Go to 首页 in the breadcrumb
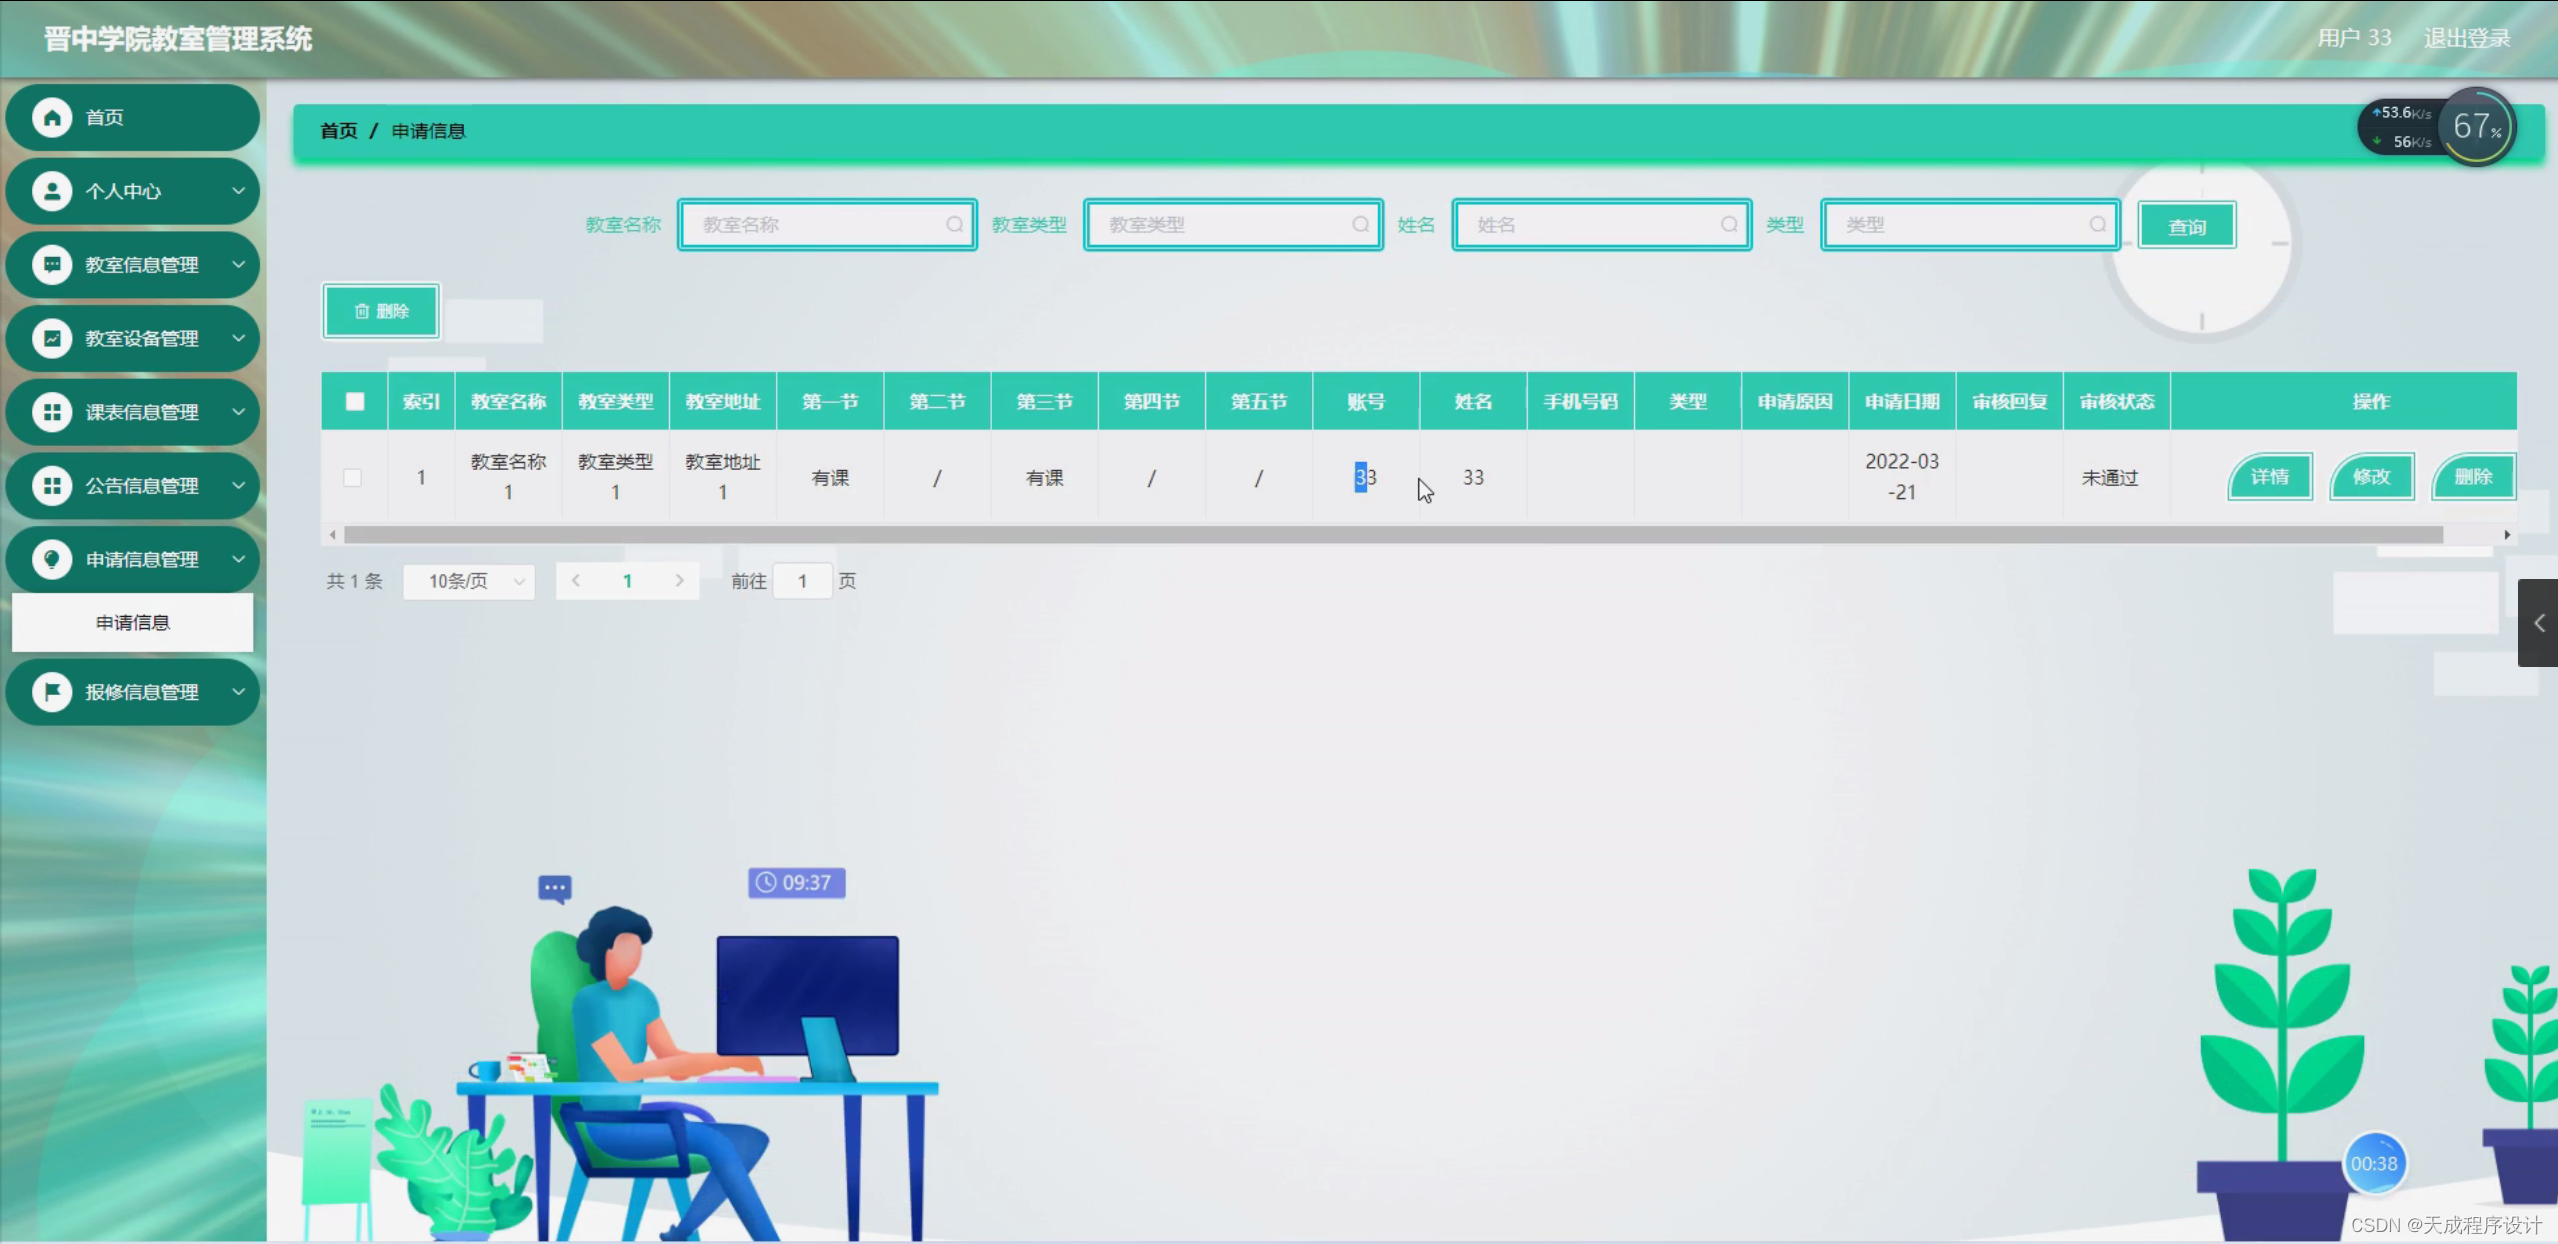Image resolution: width=2558 pixels, height=1244 pixels. [338, 131]
